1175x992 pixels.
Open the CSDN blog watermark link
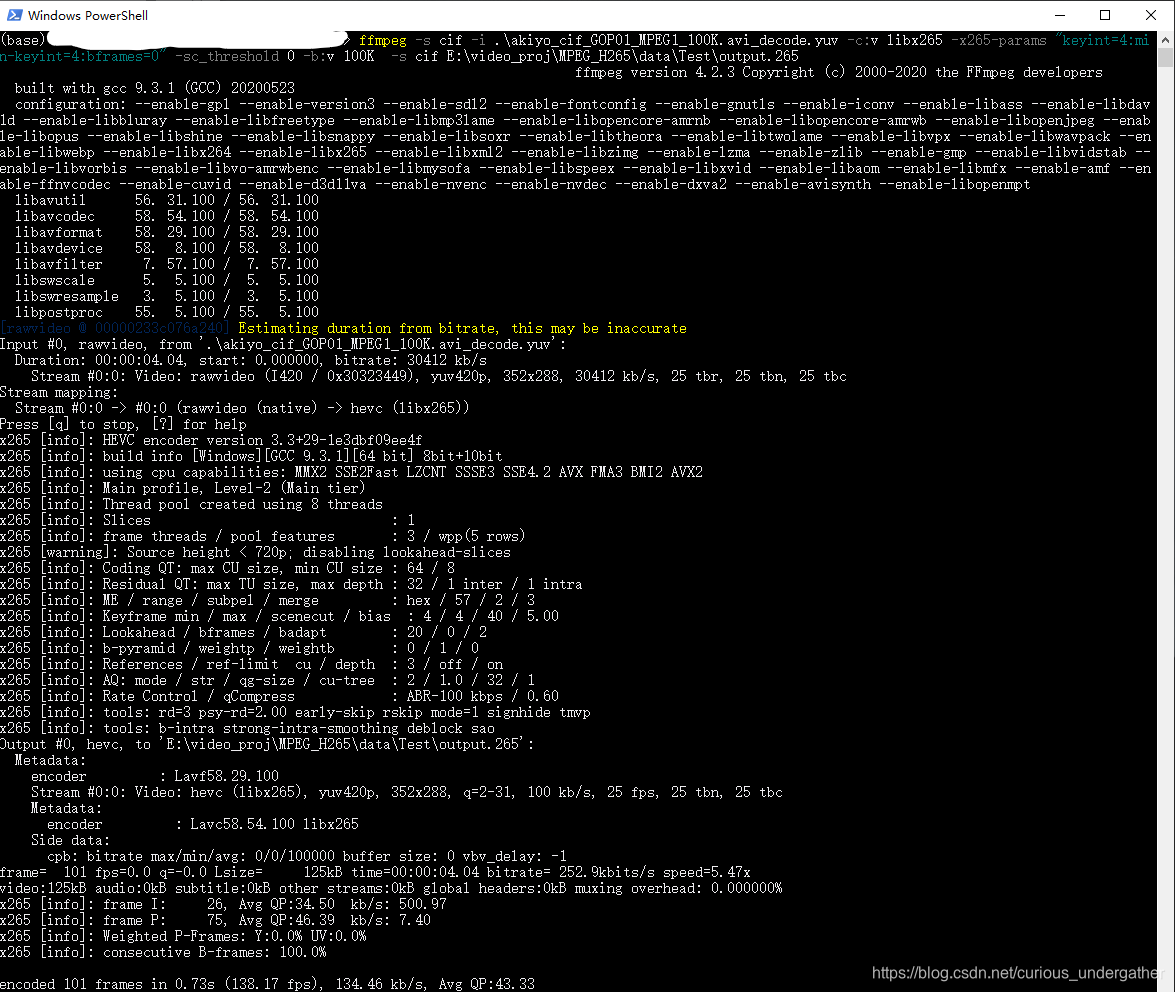coord(1014,971)
